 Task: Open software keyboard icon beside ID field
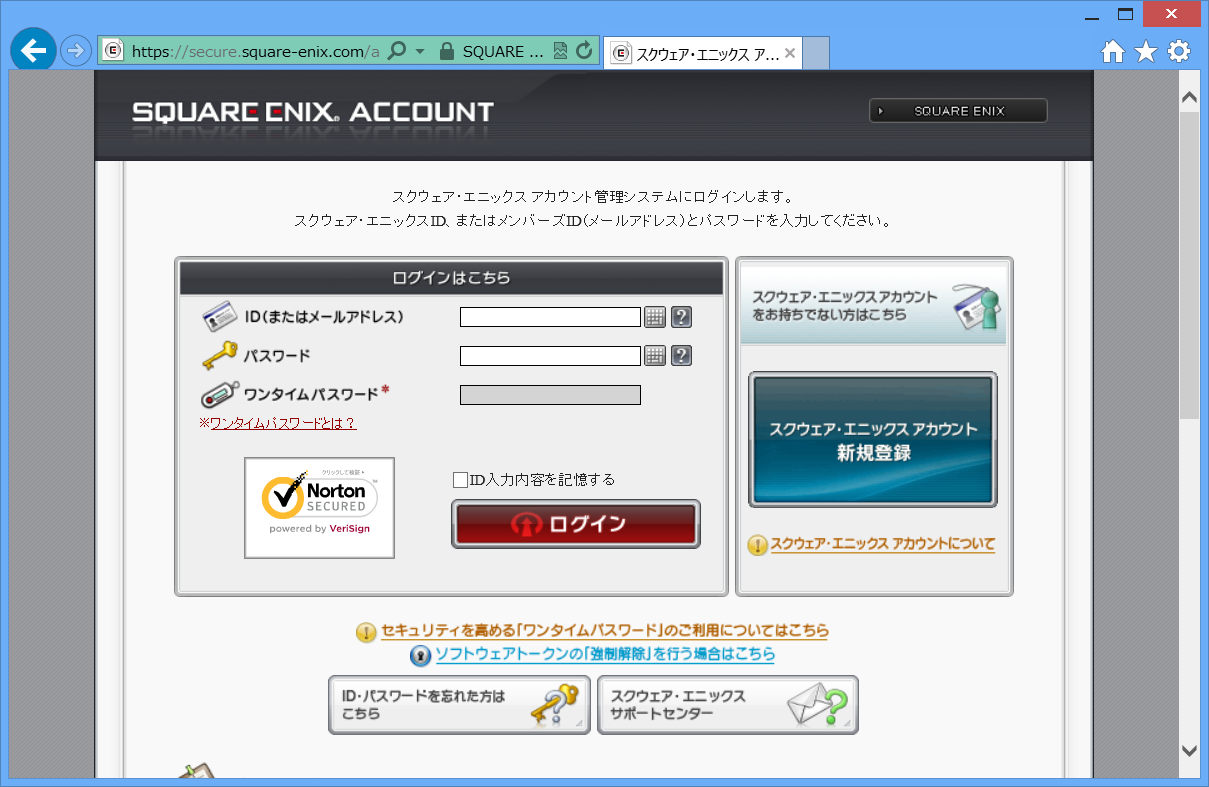click(655, 317)
